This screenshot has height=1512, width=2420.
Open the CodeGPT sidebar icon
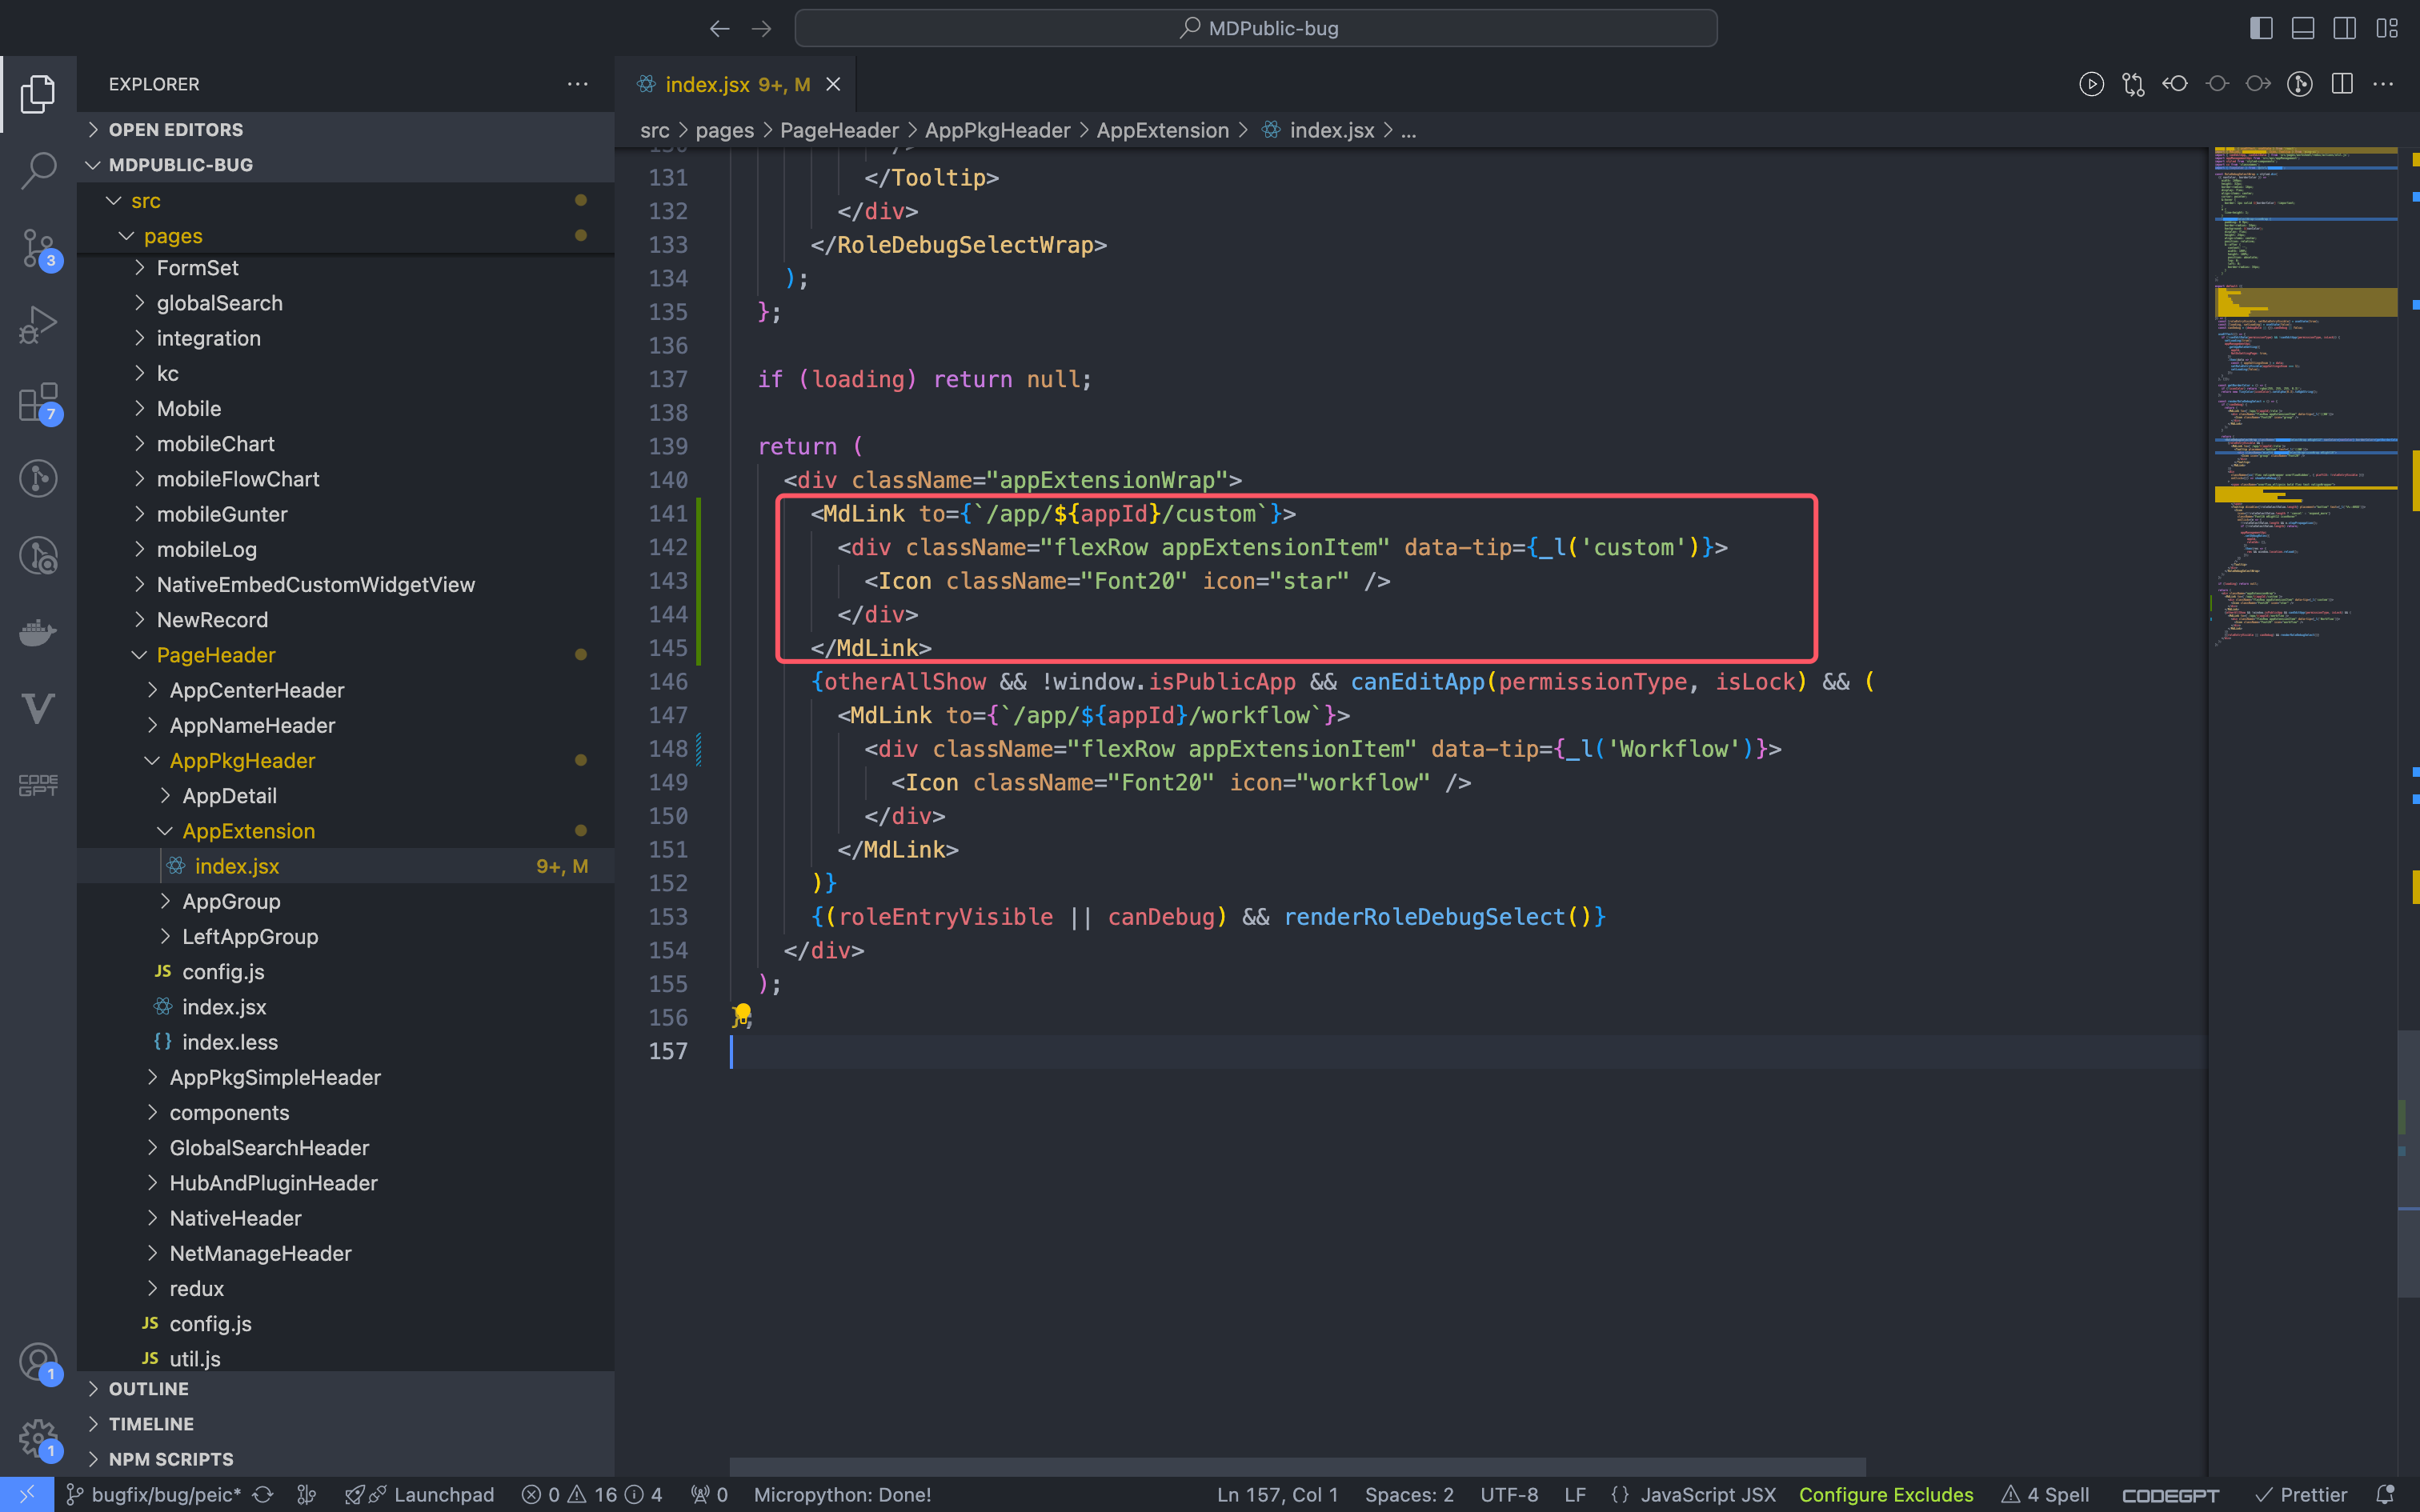point(38,785)
